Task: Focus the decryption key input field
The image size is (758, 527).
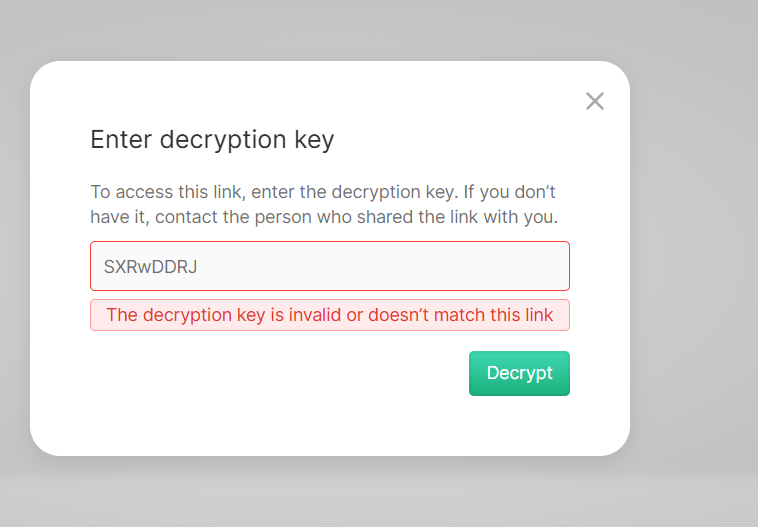Action: tap(330, 266)
